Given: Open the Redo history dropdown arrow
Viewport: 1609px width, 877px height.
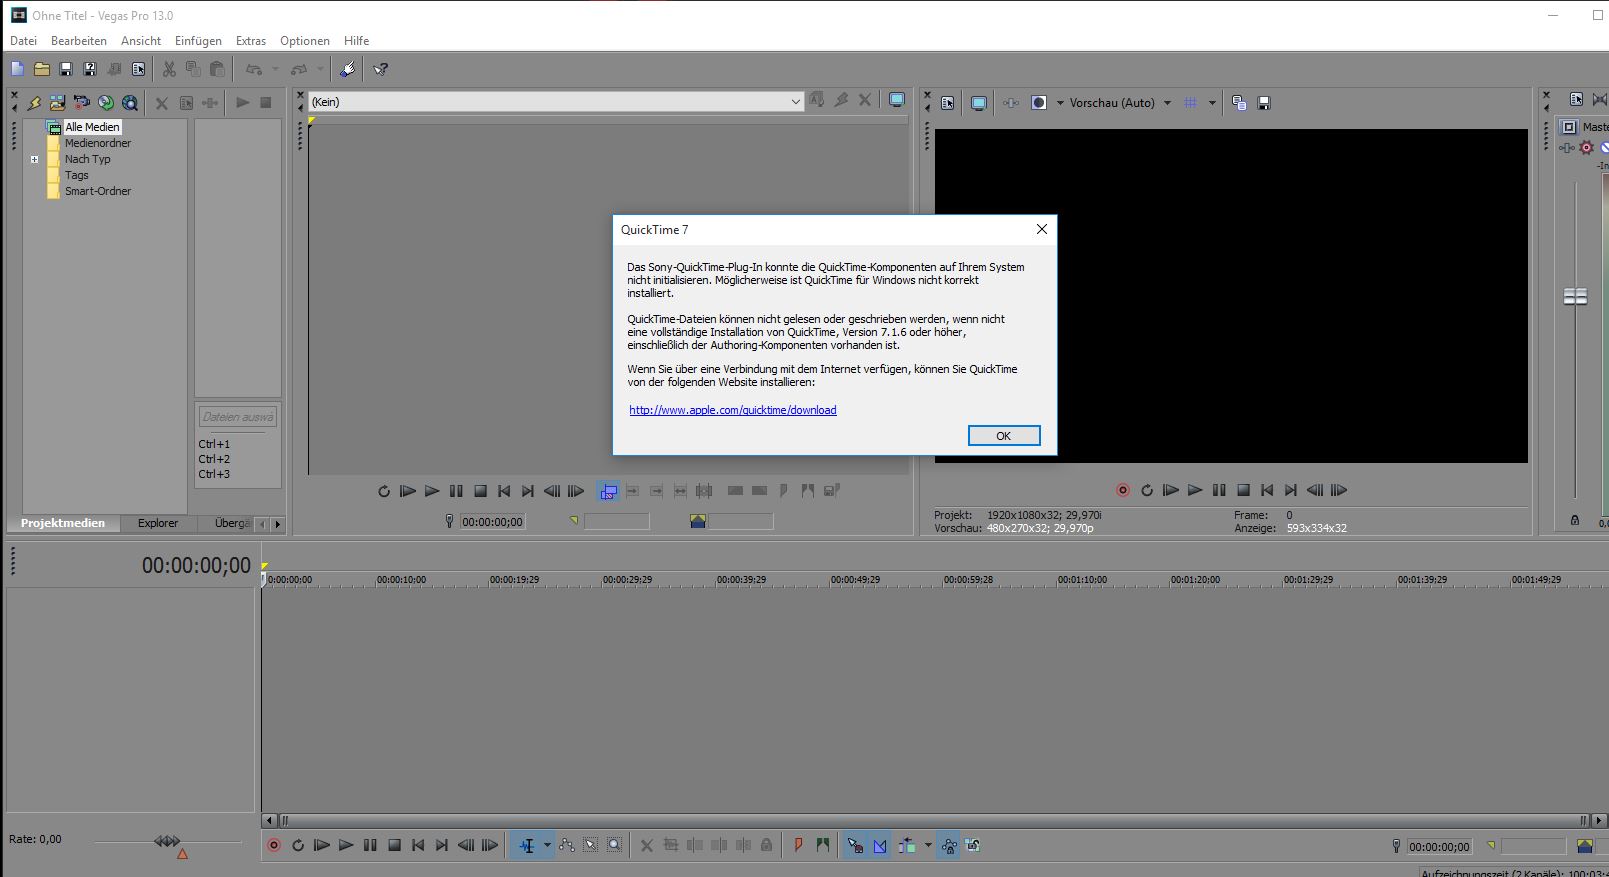Looking at the screenshot, I should coord(320,69).
